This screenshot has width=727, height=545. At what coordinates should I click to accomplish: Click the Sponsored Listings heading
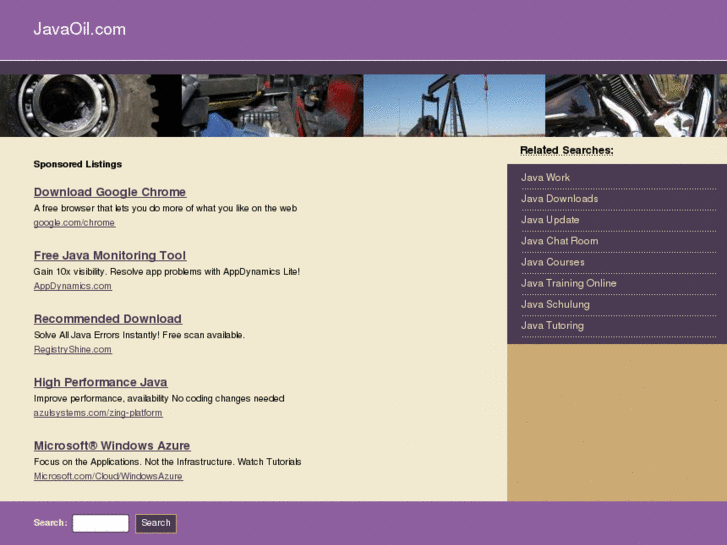point(77,164)
